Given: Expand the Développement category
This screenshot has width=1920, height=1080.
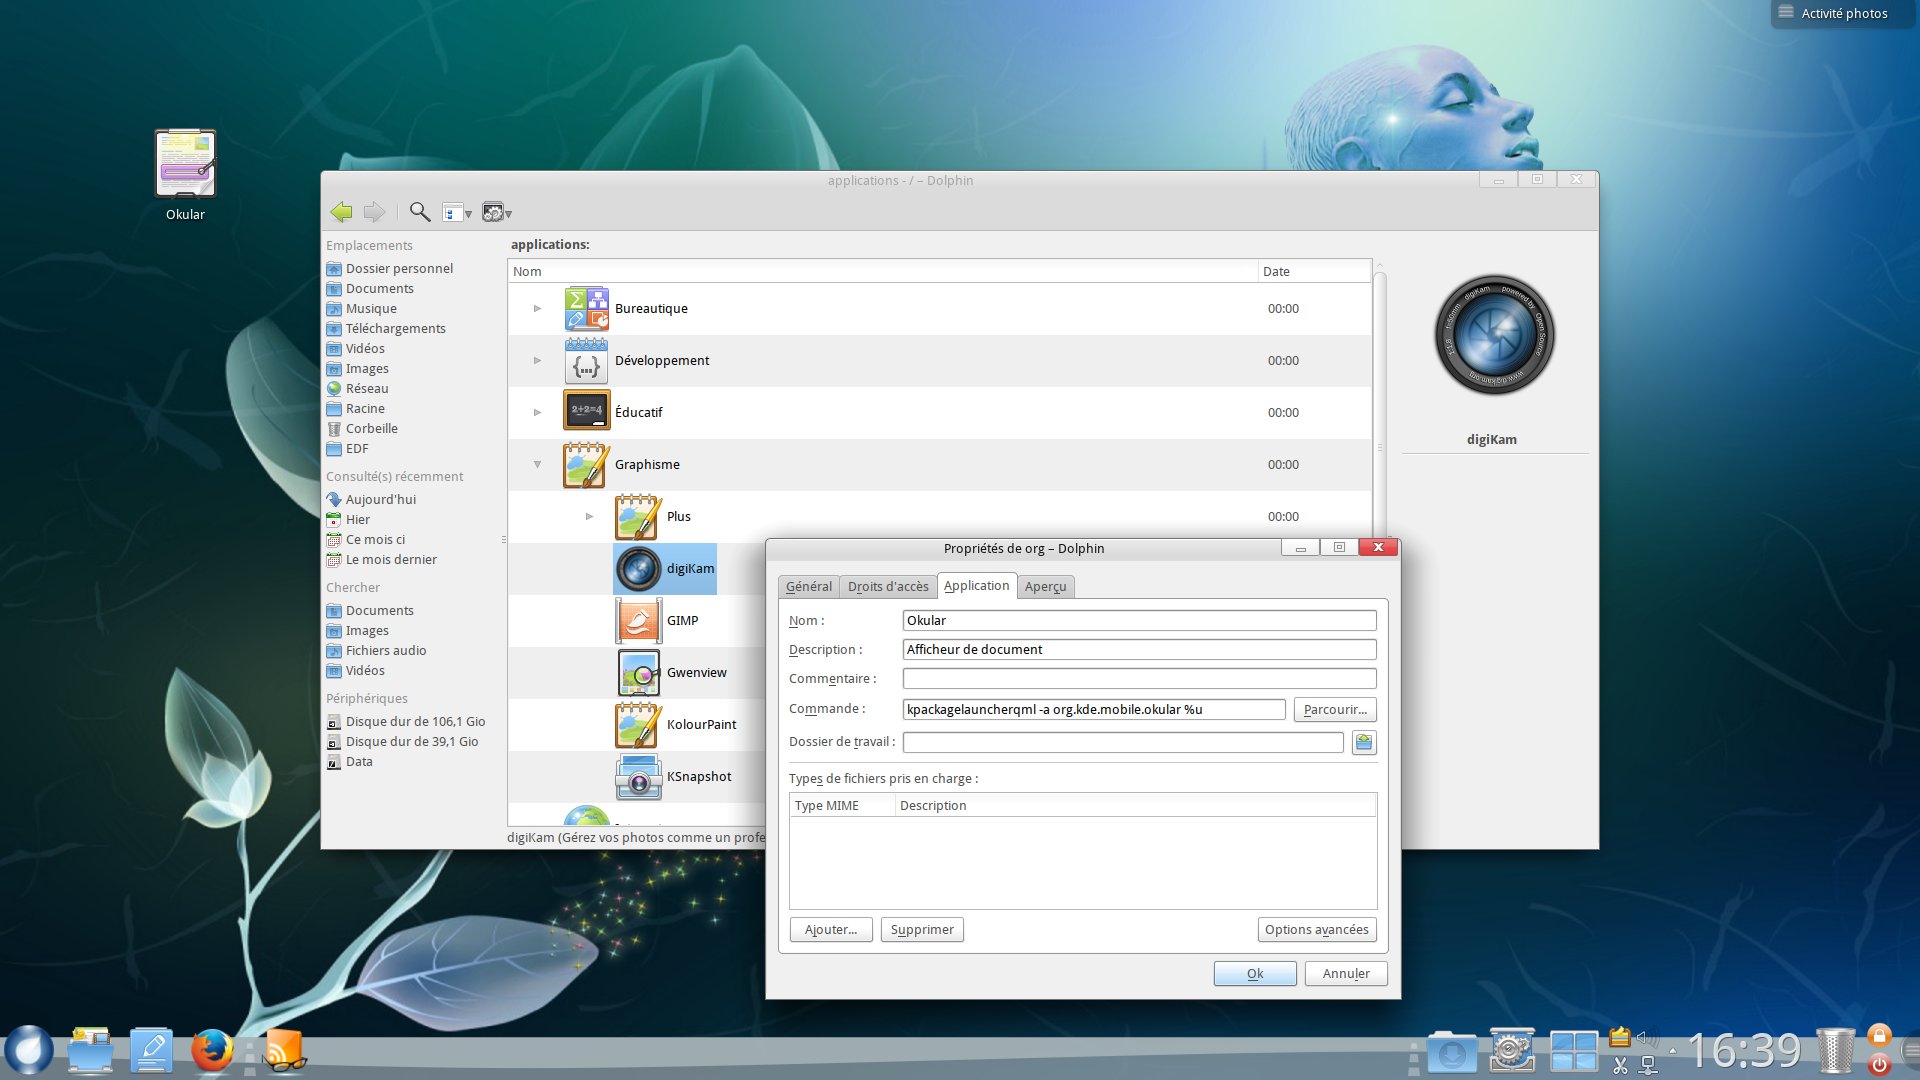Looking at the screenshot, I should [x=537, y=361].
